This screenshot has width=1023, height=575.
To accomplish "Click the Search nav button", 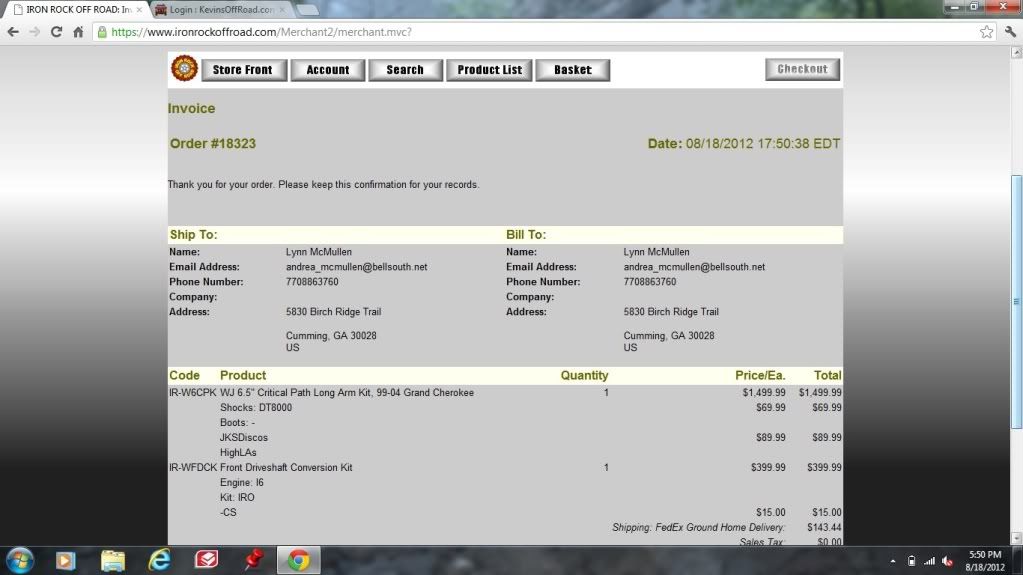I will [405, 70].
